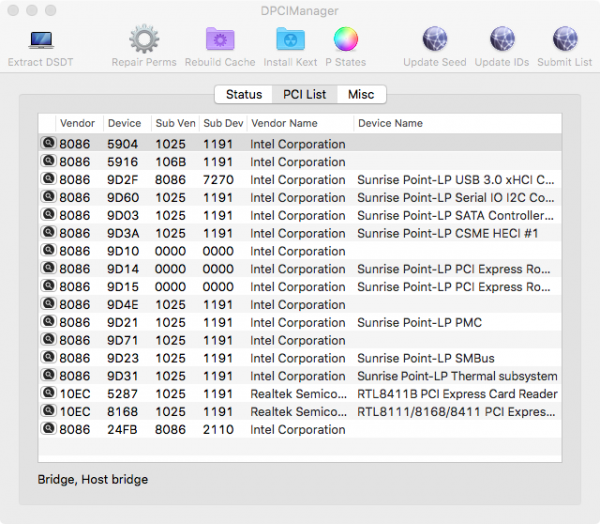Click the Update Seed globe icon
Screen dimensions: 600x524
click(x=434, y=40)
